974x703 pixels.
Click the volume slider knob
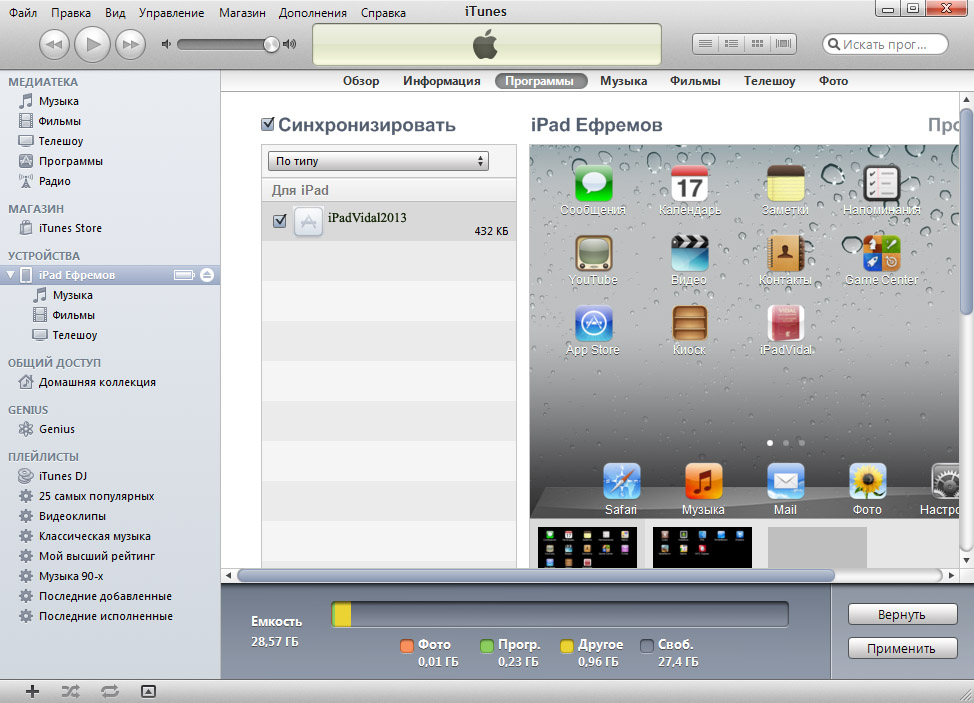[x=271, y=44]
